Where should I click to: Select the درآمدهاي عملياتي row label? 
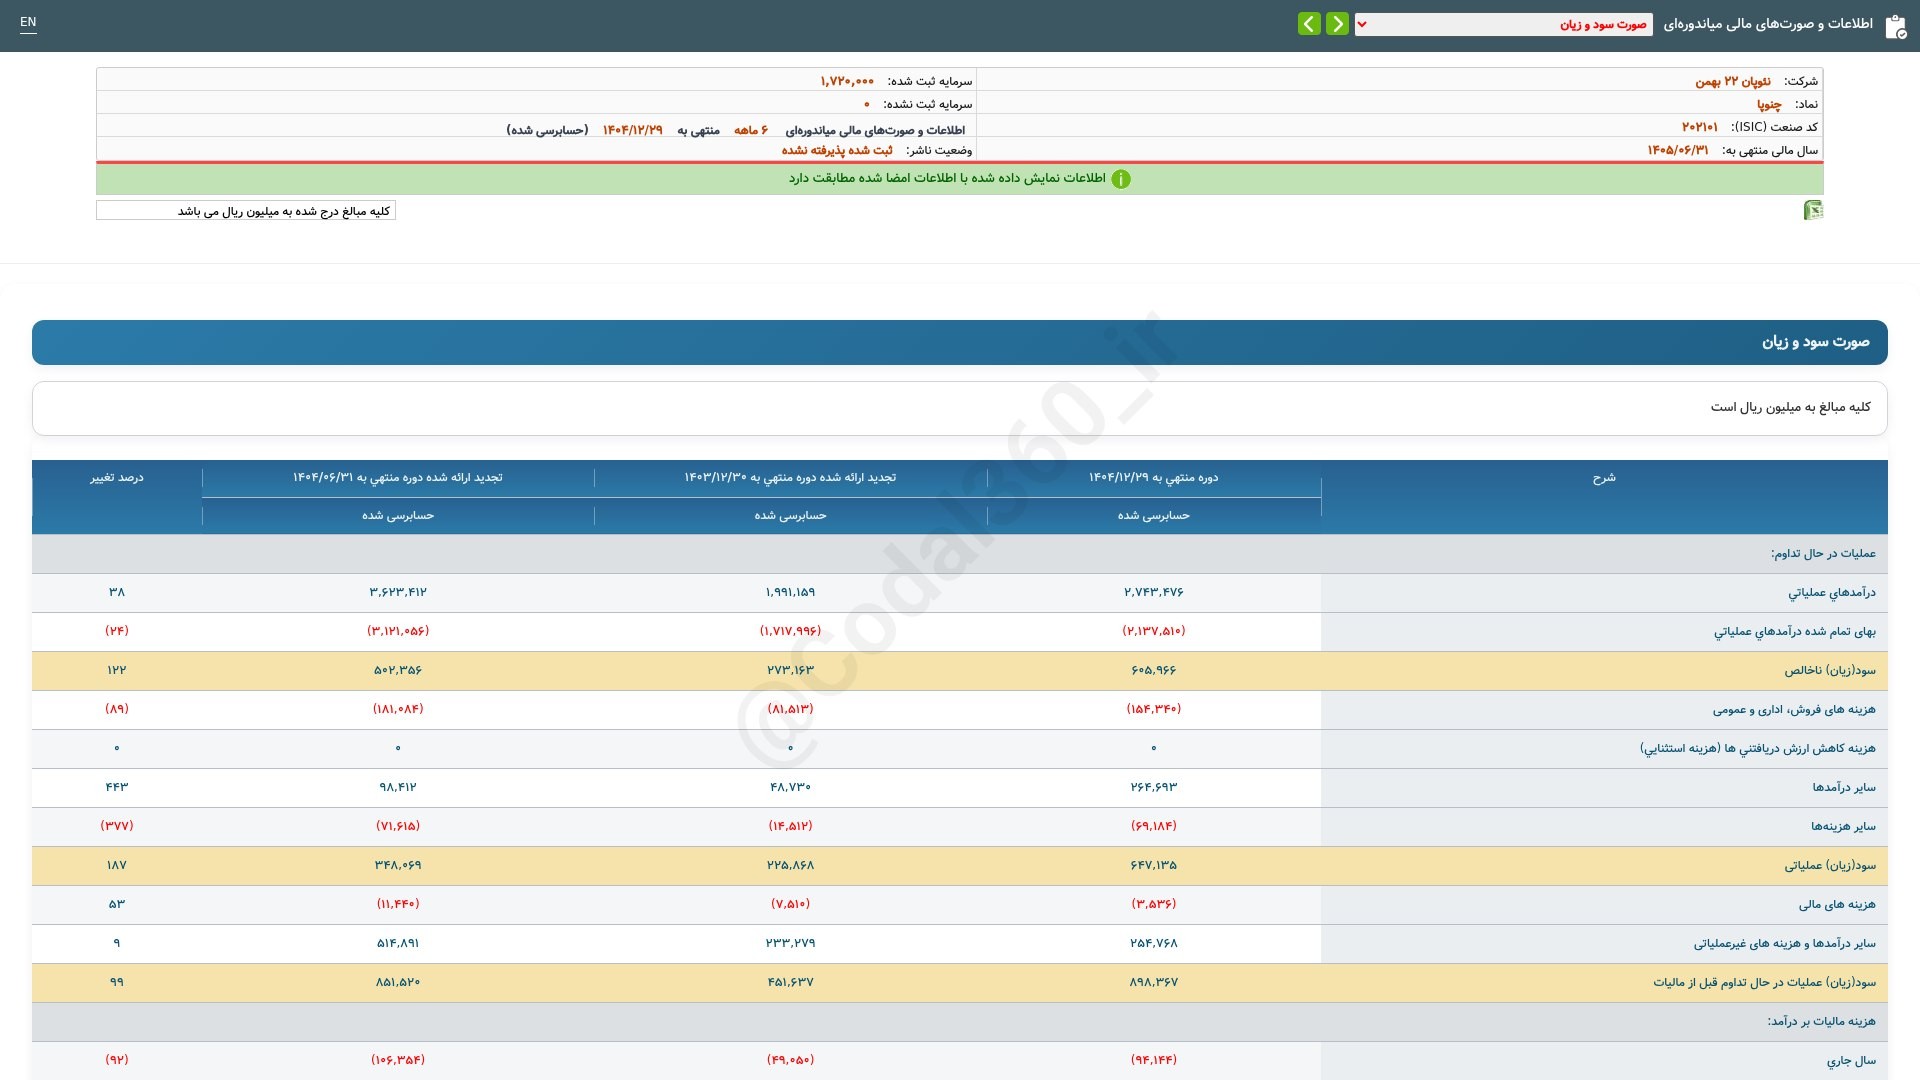[x=1832, y=593]
